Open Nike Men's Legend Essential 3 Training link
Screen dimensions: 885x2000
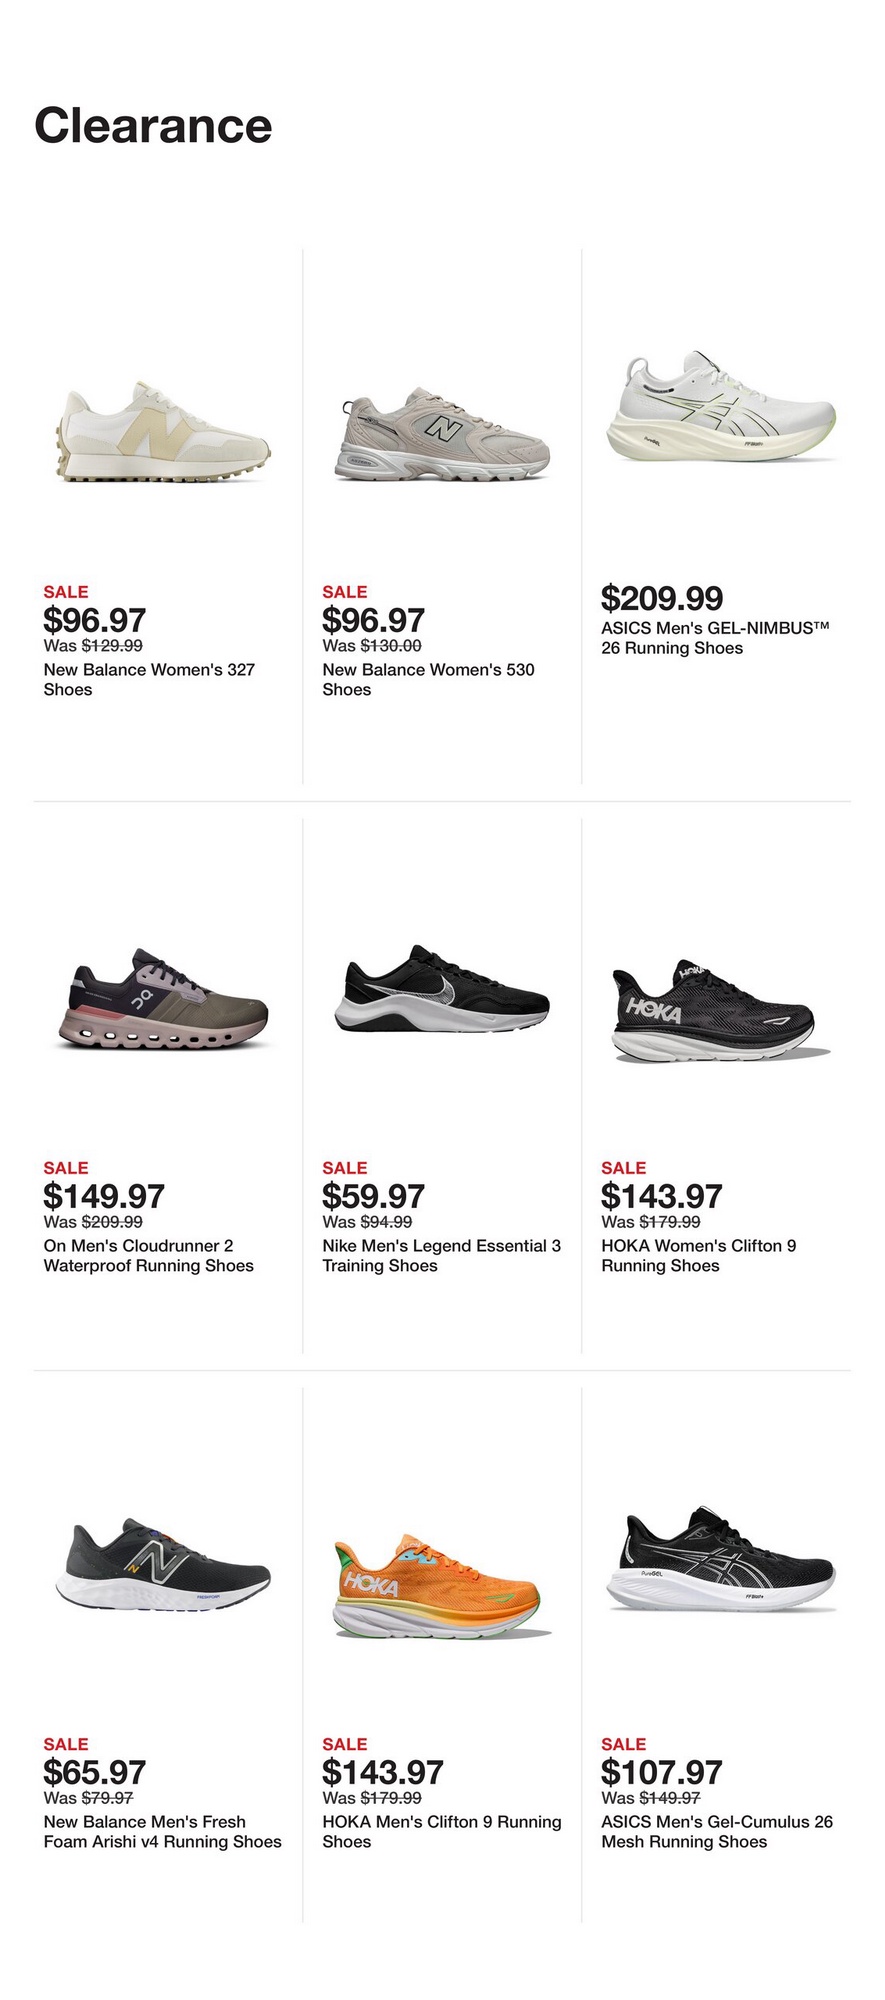click(x=441, y=1256)
